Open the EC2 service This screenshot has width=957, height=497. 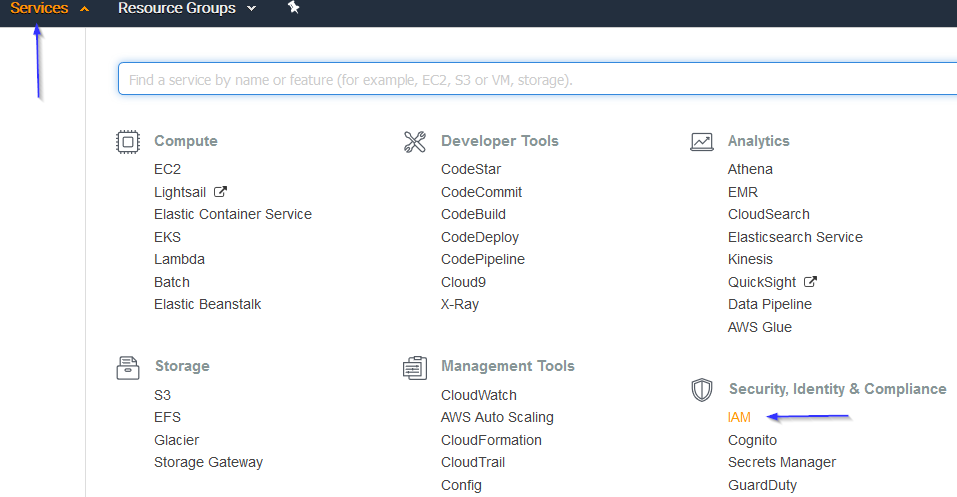[167, 169]
